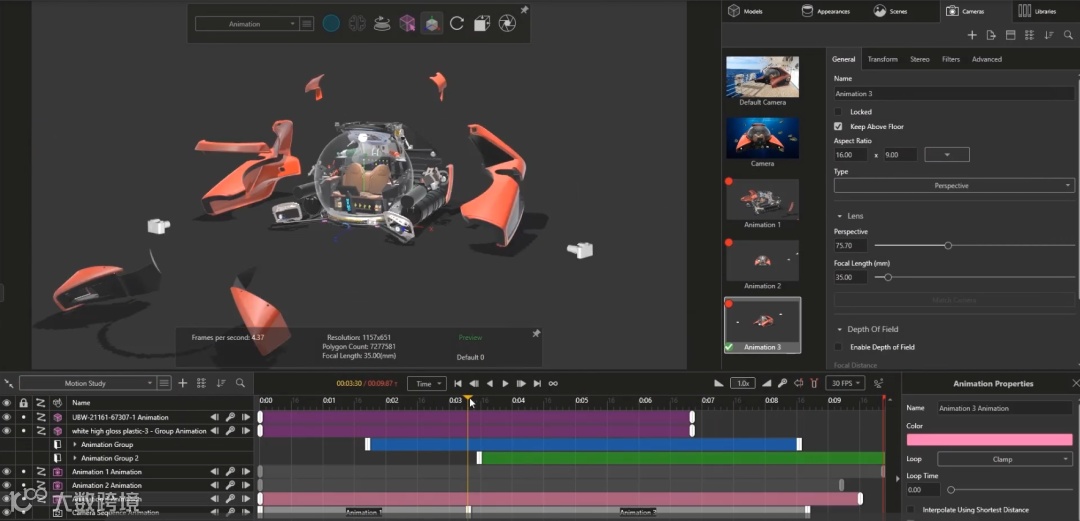Go to next keyframe of Animation 1 Animation
Screen dimensions: 1080x521
point(246,472)
